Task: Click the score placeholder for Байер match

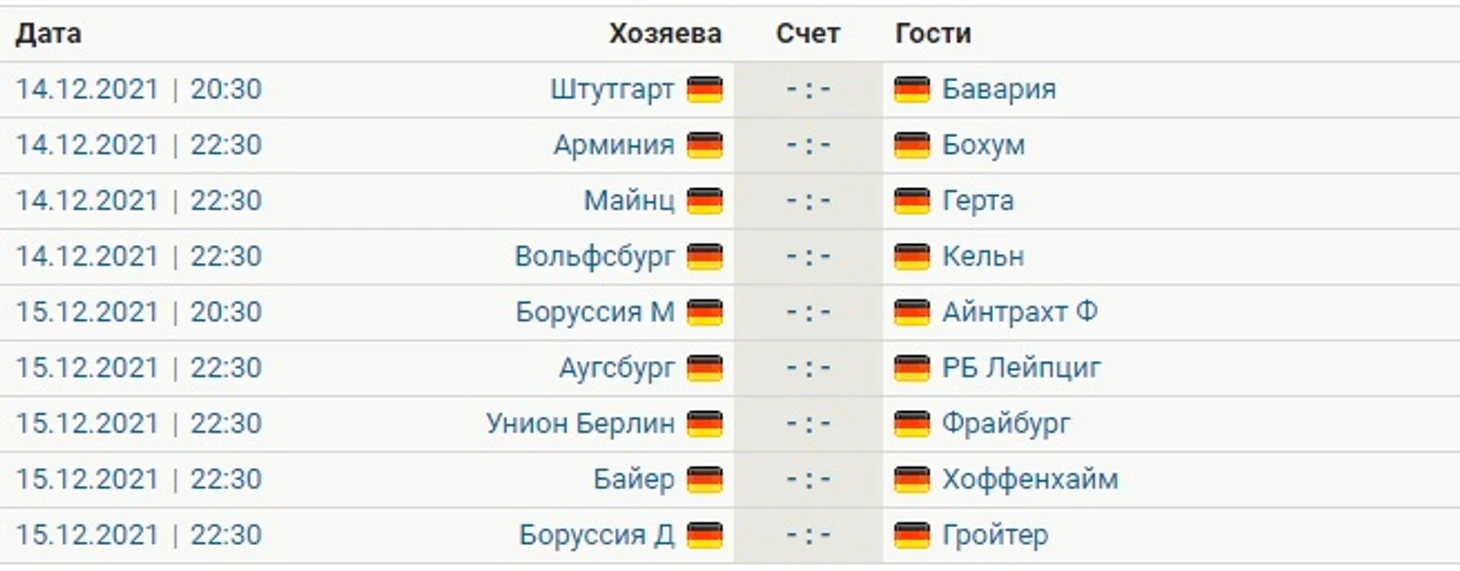Action: coord(808,480)
